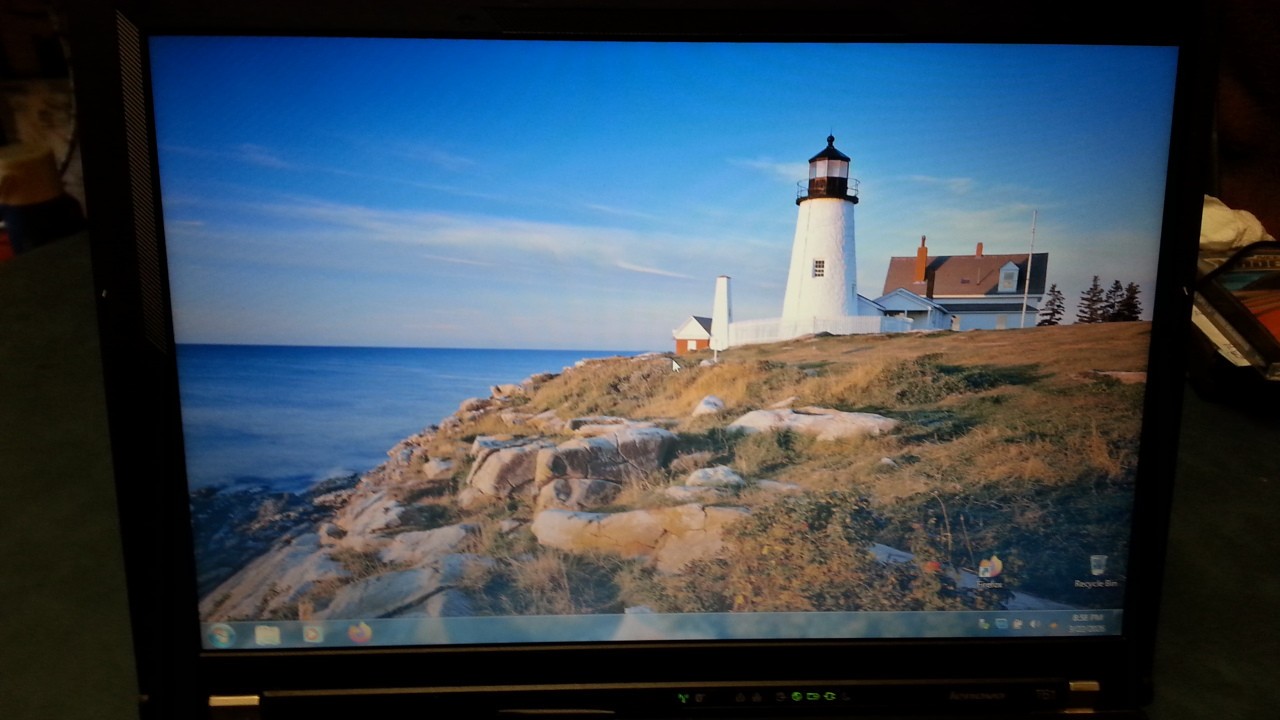Image resolution: width=1280 pixels, height=720 pixels.
Task: Select the Firefox desktop shortcut
Action: 990,571
